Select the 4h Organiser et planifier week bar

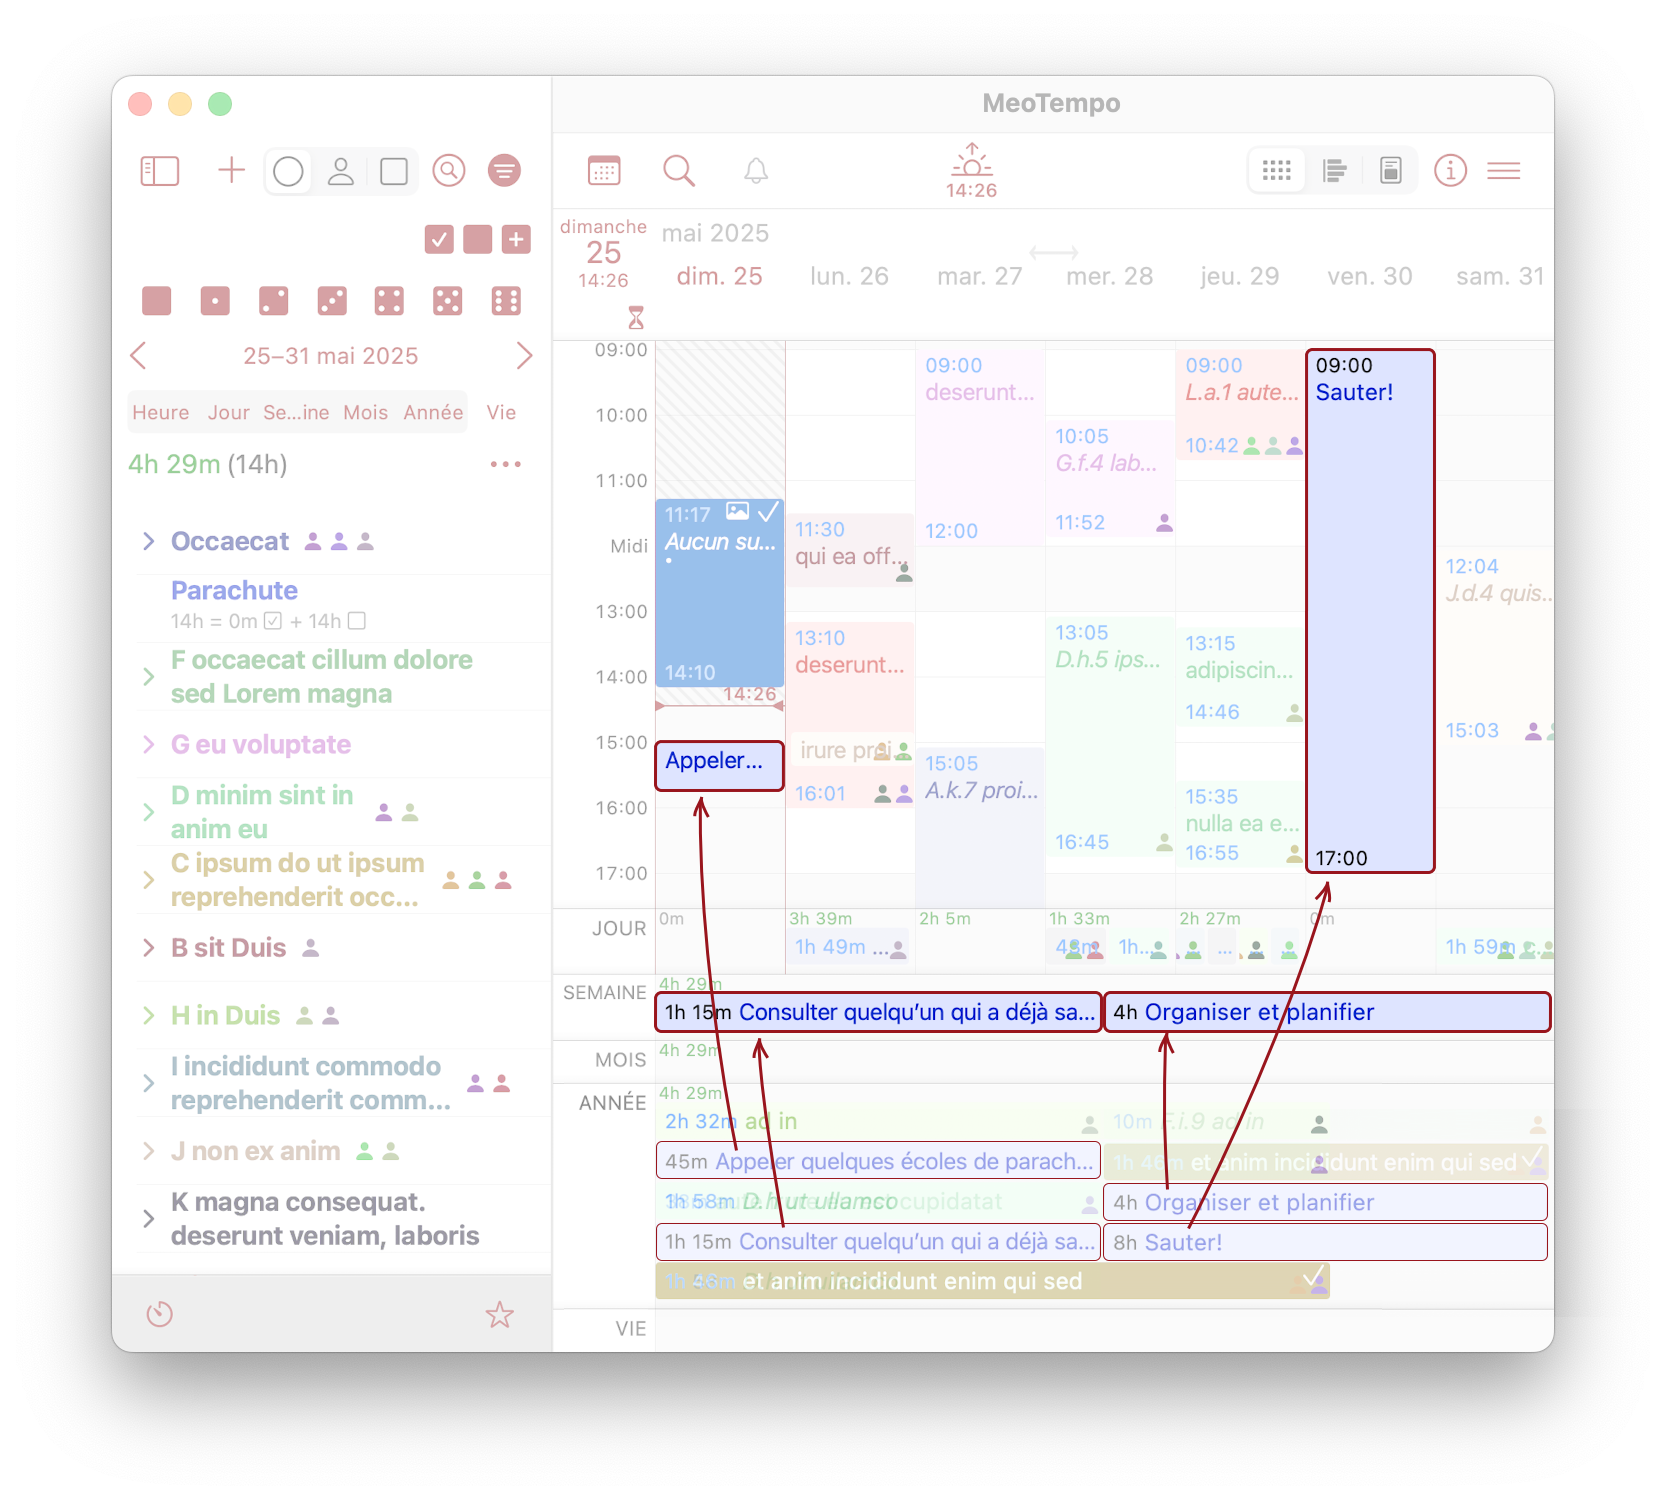tap(1327, 1012)
